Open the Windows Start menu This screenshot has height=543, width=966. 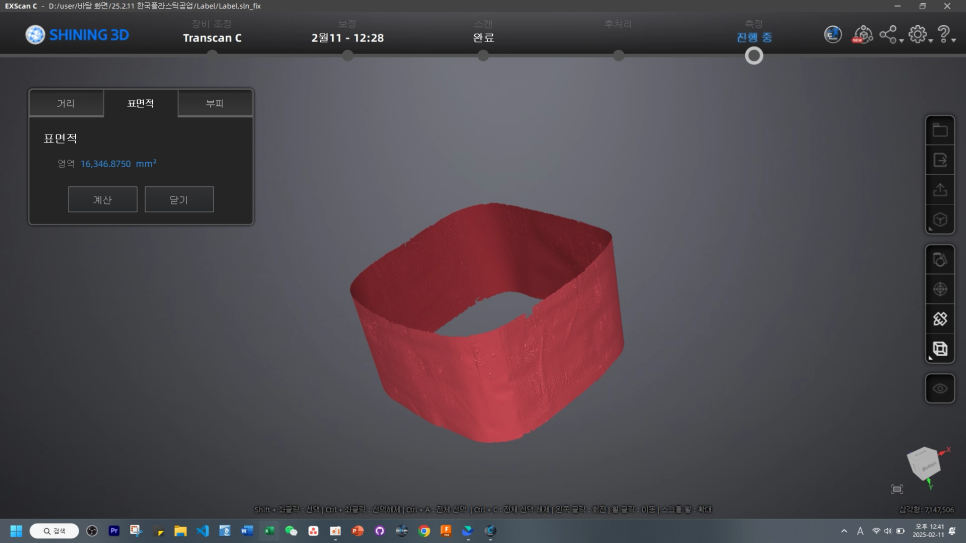[17, 531]
